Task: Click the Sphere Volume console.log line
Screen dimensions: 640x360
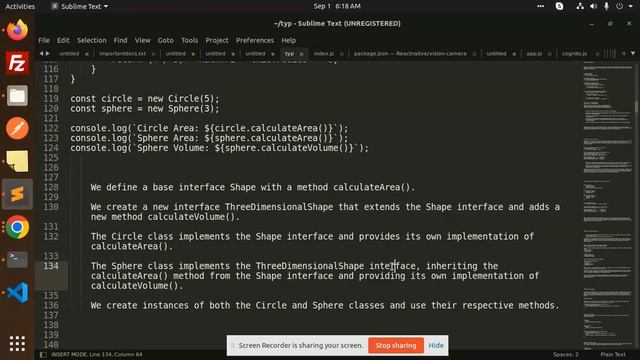Action: 219,148
